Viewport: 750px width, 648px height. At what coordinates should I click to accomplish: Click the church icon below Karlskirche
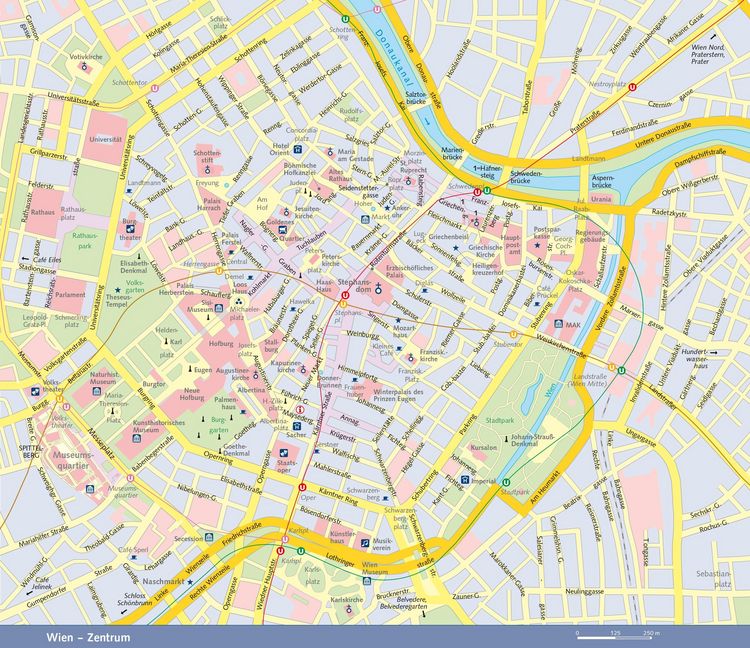pos(349,608)
